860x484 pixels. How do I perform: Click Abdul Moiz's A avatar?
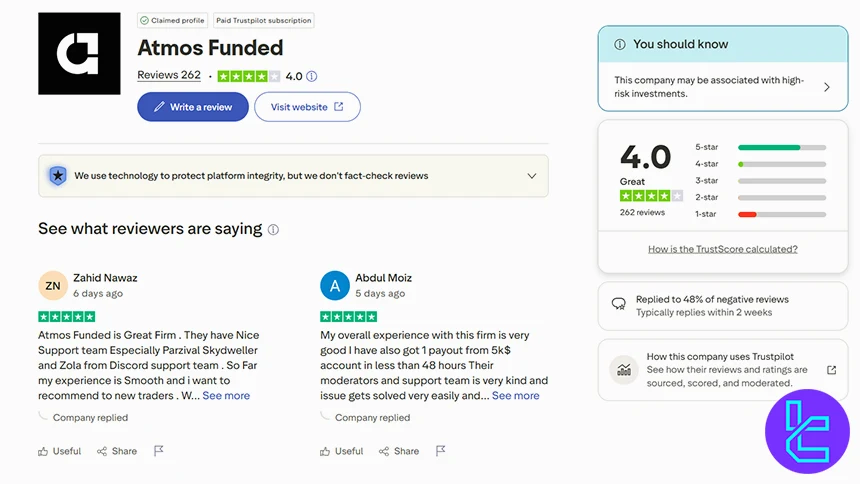pos(335,286)
